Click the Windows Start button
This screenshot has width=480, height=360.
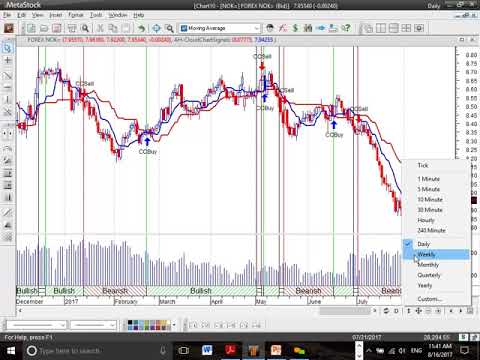pyautogui.click(x=11, y=351)
